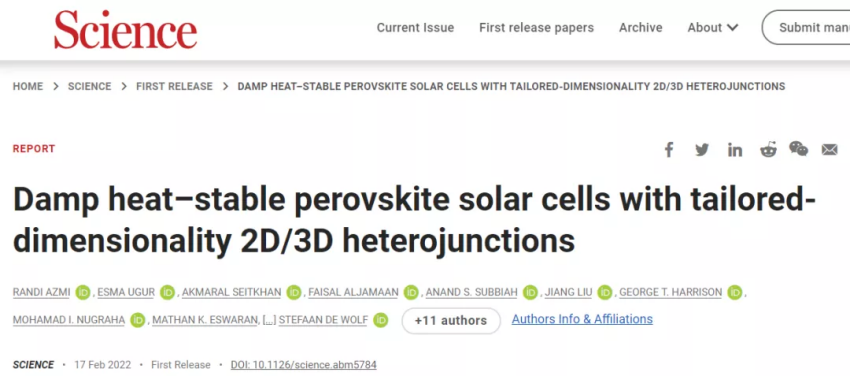Share via WeChat icon
The image size is (851, 376).
click(x=798, y=149)
